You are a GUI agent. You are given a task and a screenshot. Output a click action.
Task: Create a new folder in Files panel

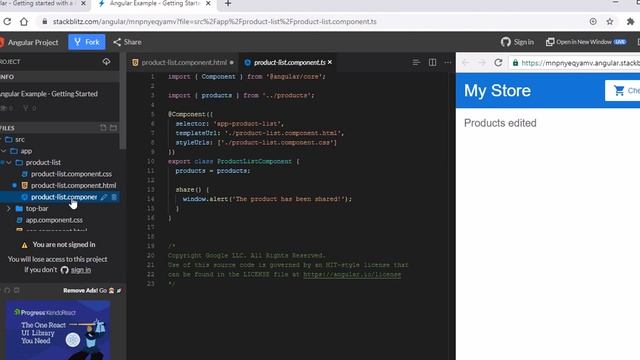[x=113, y=128]
